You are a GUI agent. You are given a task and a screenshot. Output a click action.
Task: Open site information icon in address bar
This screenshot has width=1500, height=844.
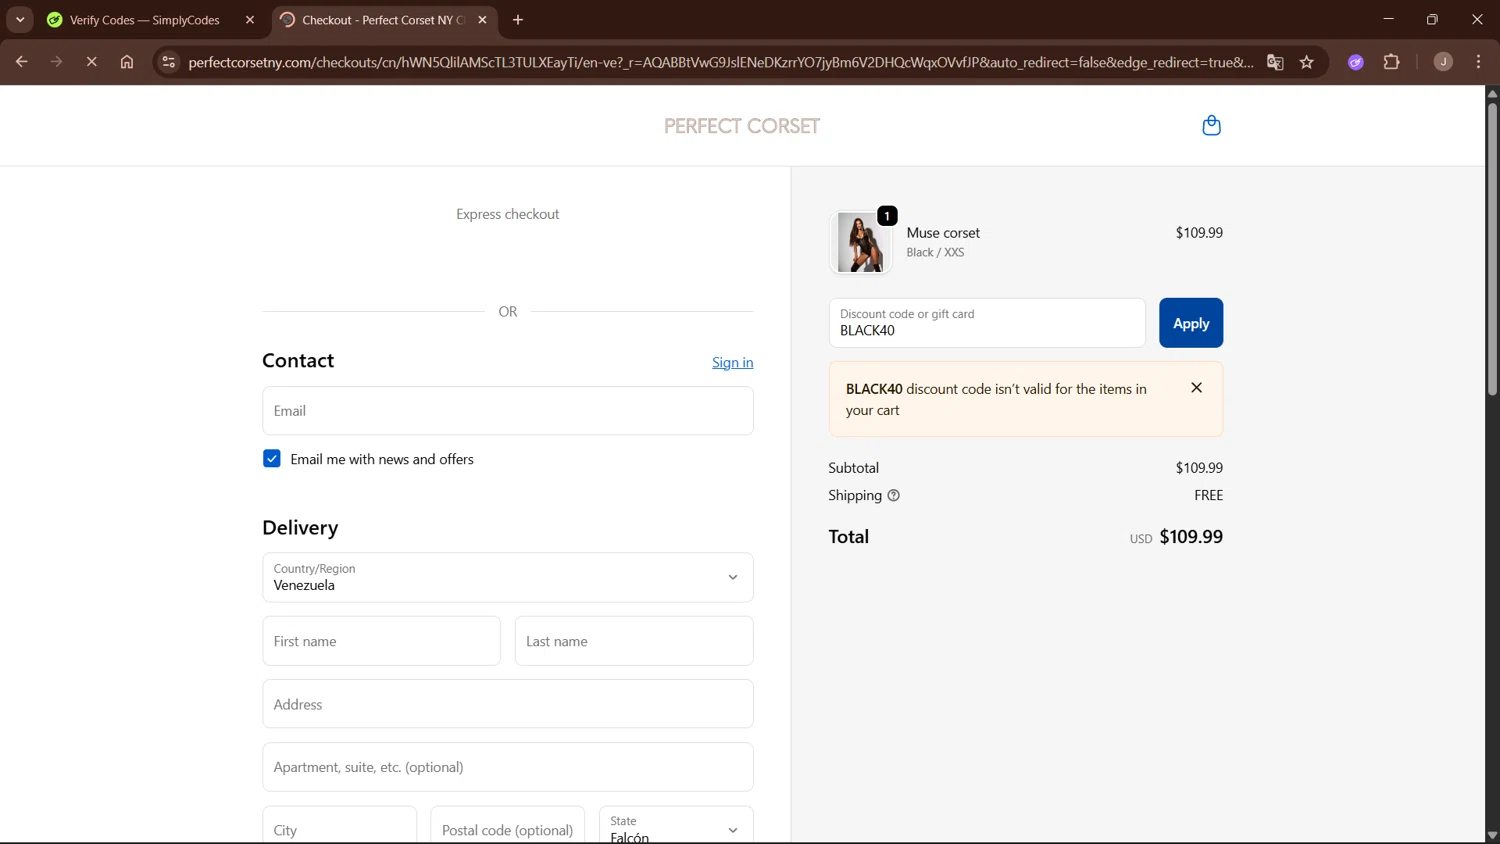coord(169,62)
